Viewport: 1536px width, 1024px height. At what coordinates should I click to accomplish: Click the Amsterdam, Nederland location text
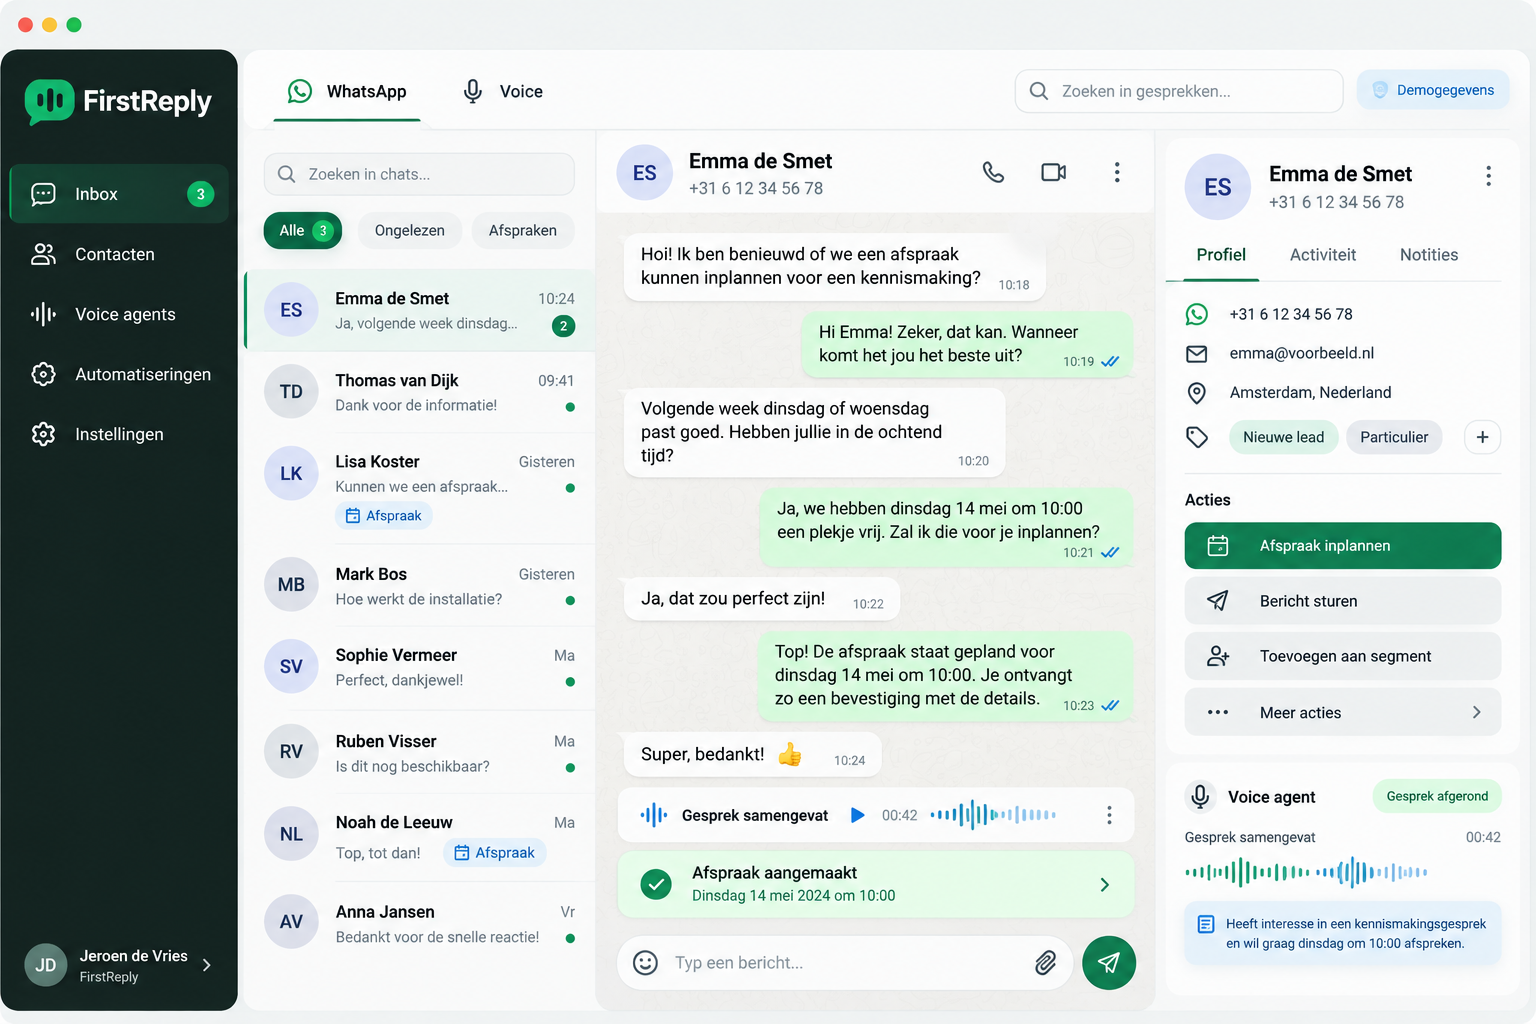click(1310, 393)
